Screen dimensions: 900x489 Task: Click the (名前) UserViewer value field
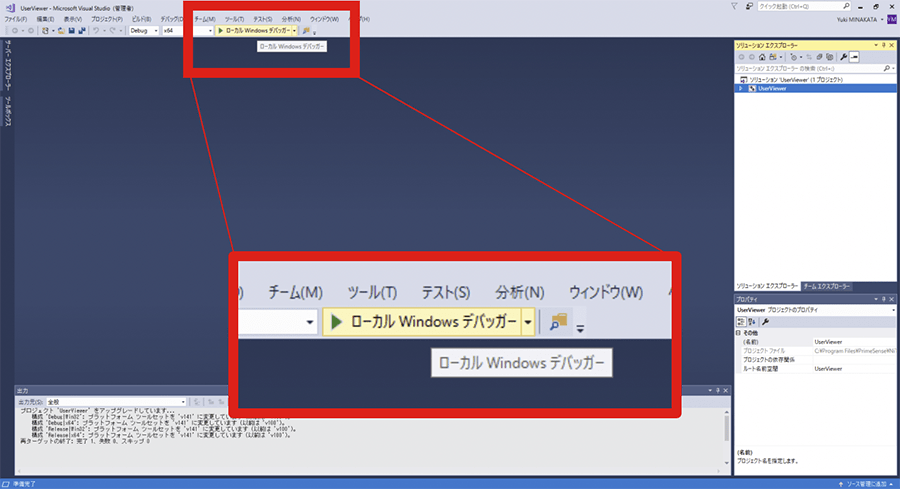coord(854,341)
